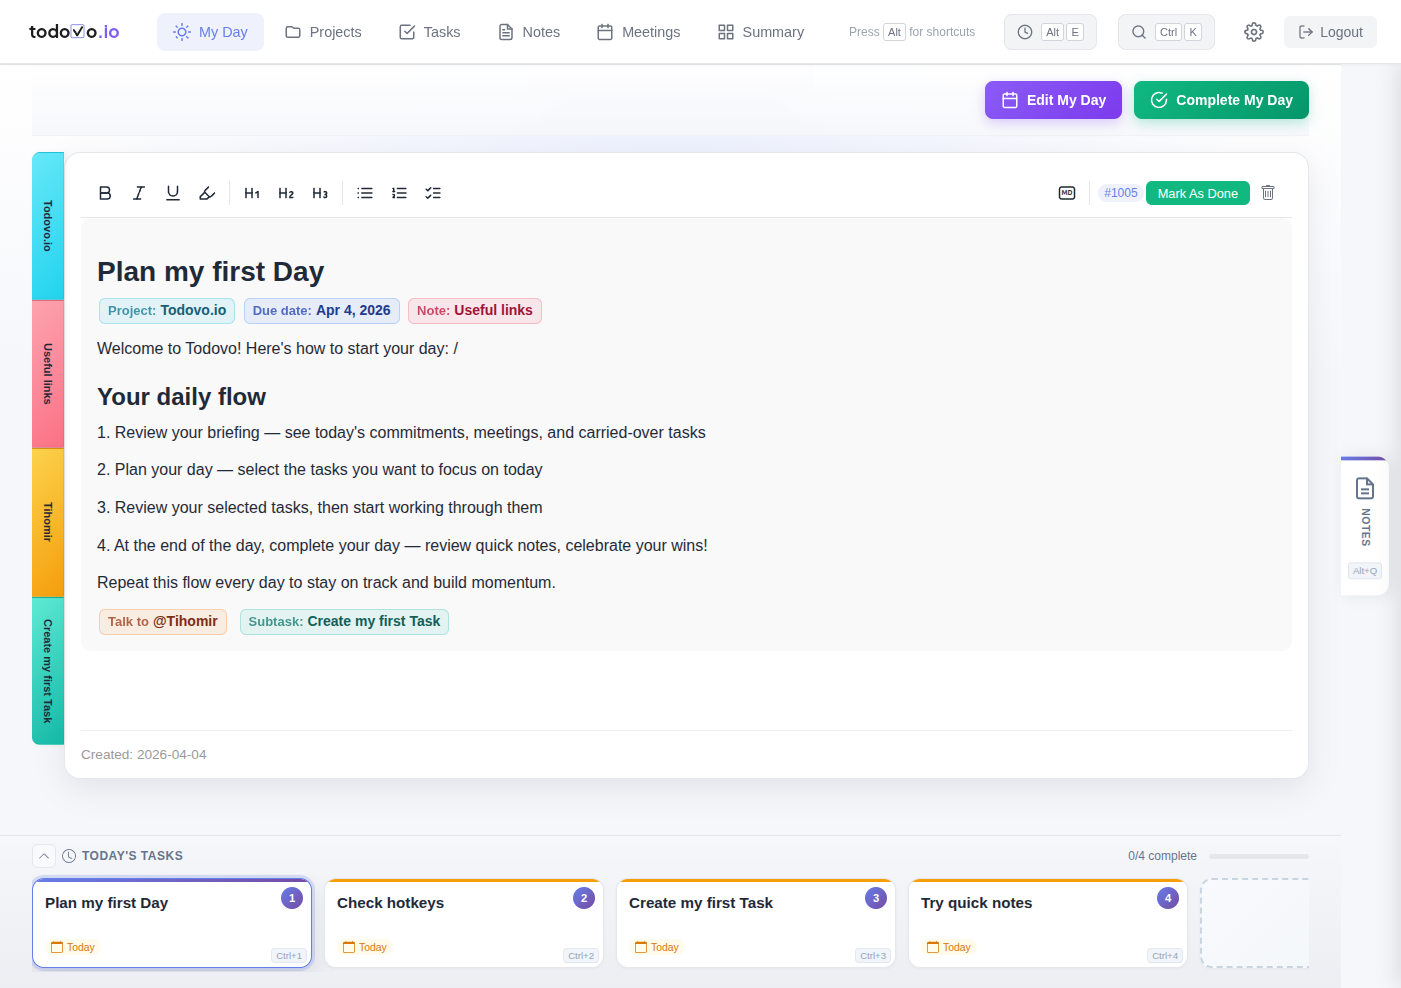
Task: Select the Check hotkeys task card
Action: [x=464, y=923]
